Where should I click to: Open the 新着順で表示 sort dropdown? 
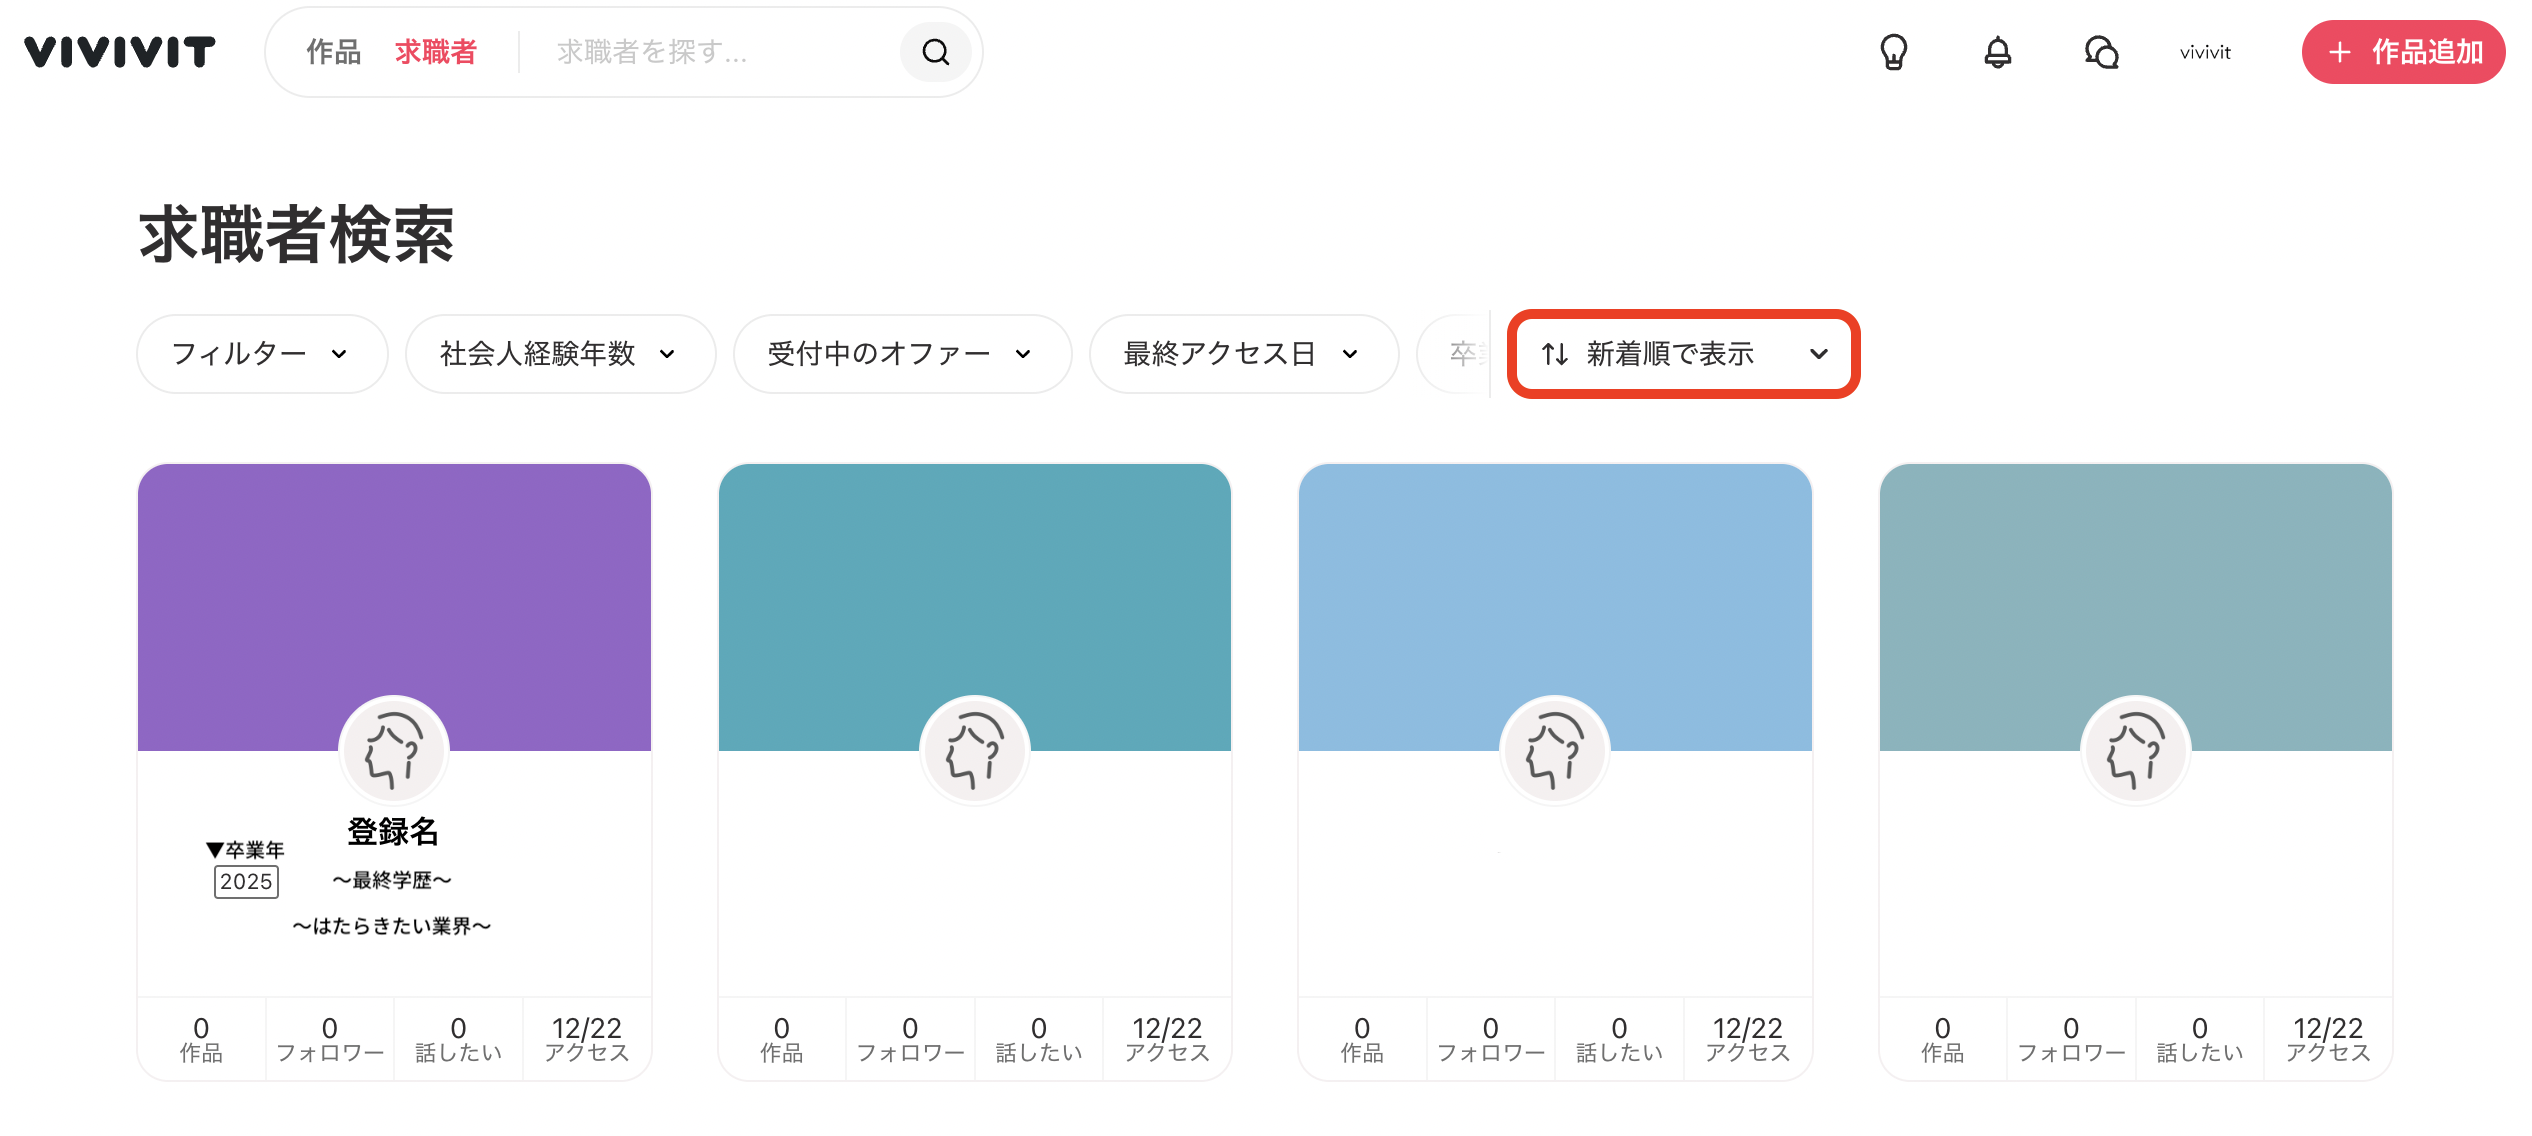(1684, 353)
